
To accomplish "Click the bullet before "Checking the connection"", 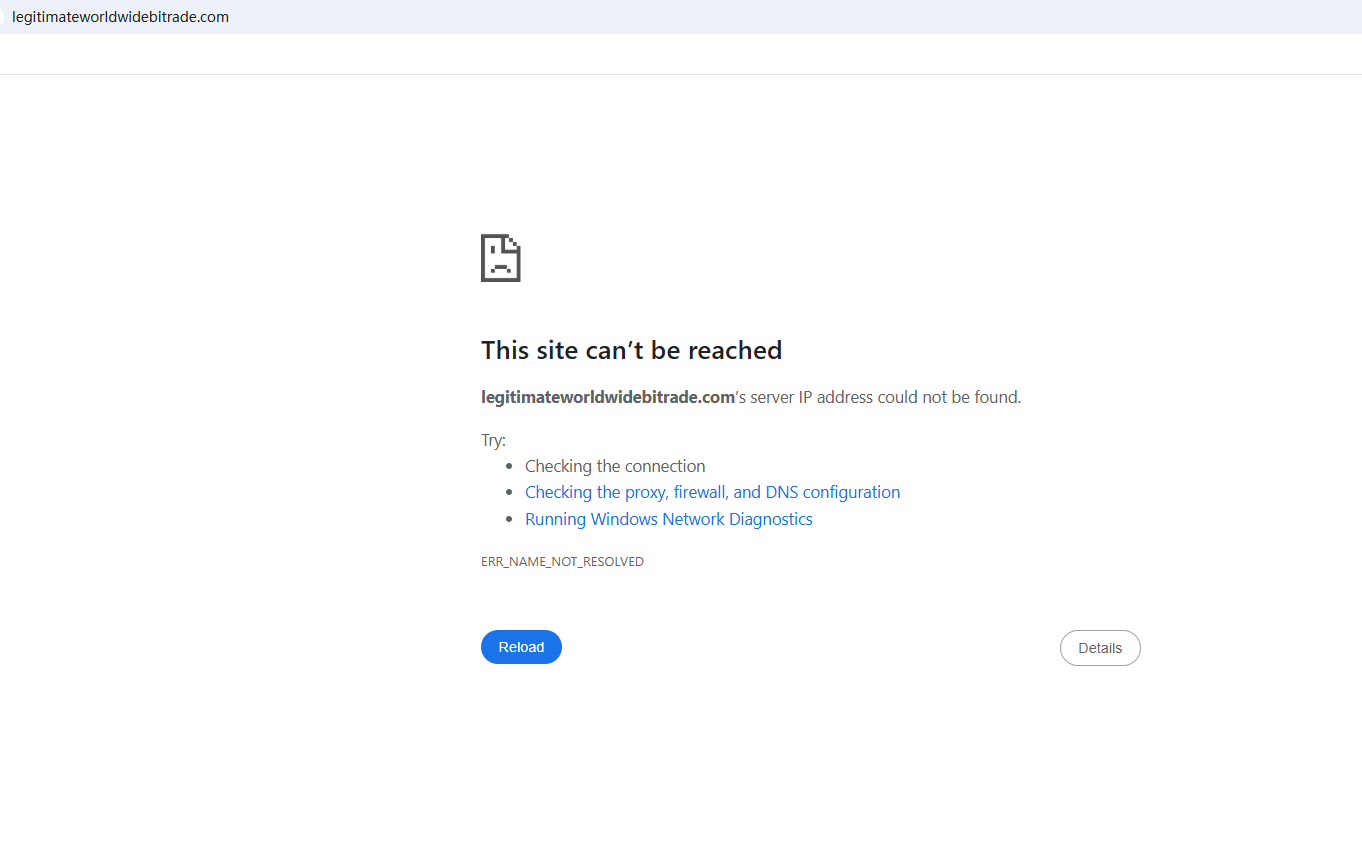I will tap(510, 467).
